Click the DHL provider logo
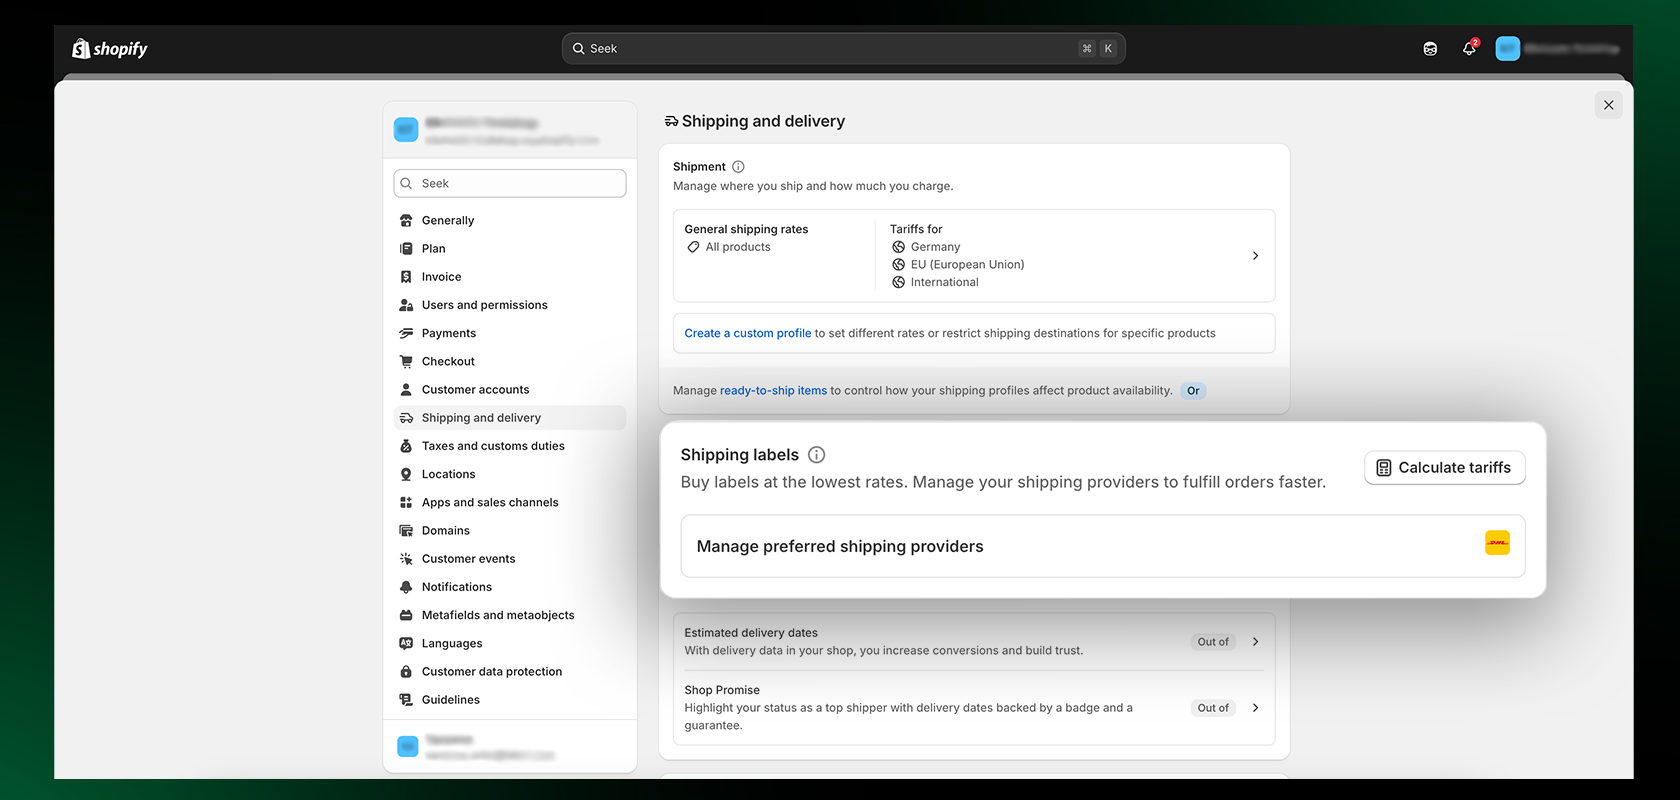The height and width of the screenshot is (800, 1680). pyautogui.click(x=1497, y=543)
